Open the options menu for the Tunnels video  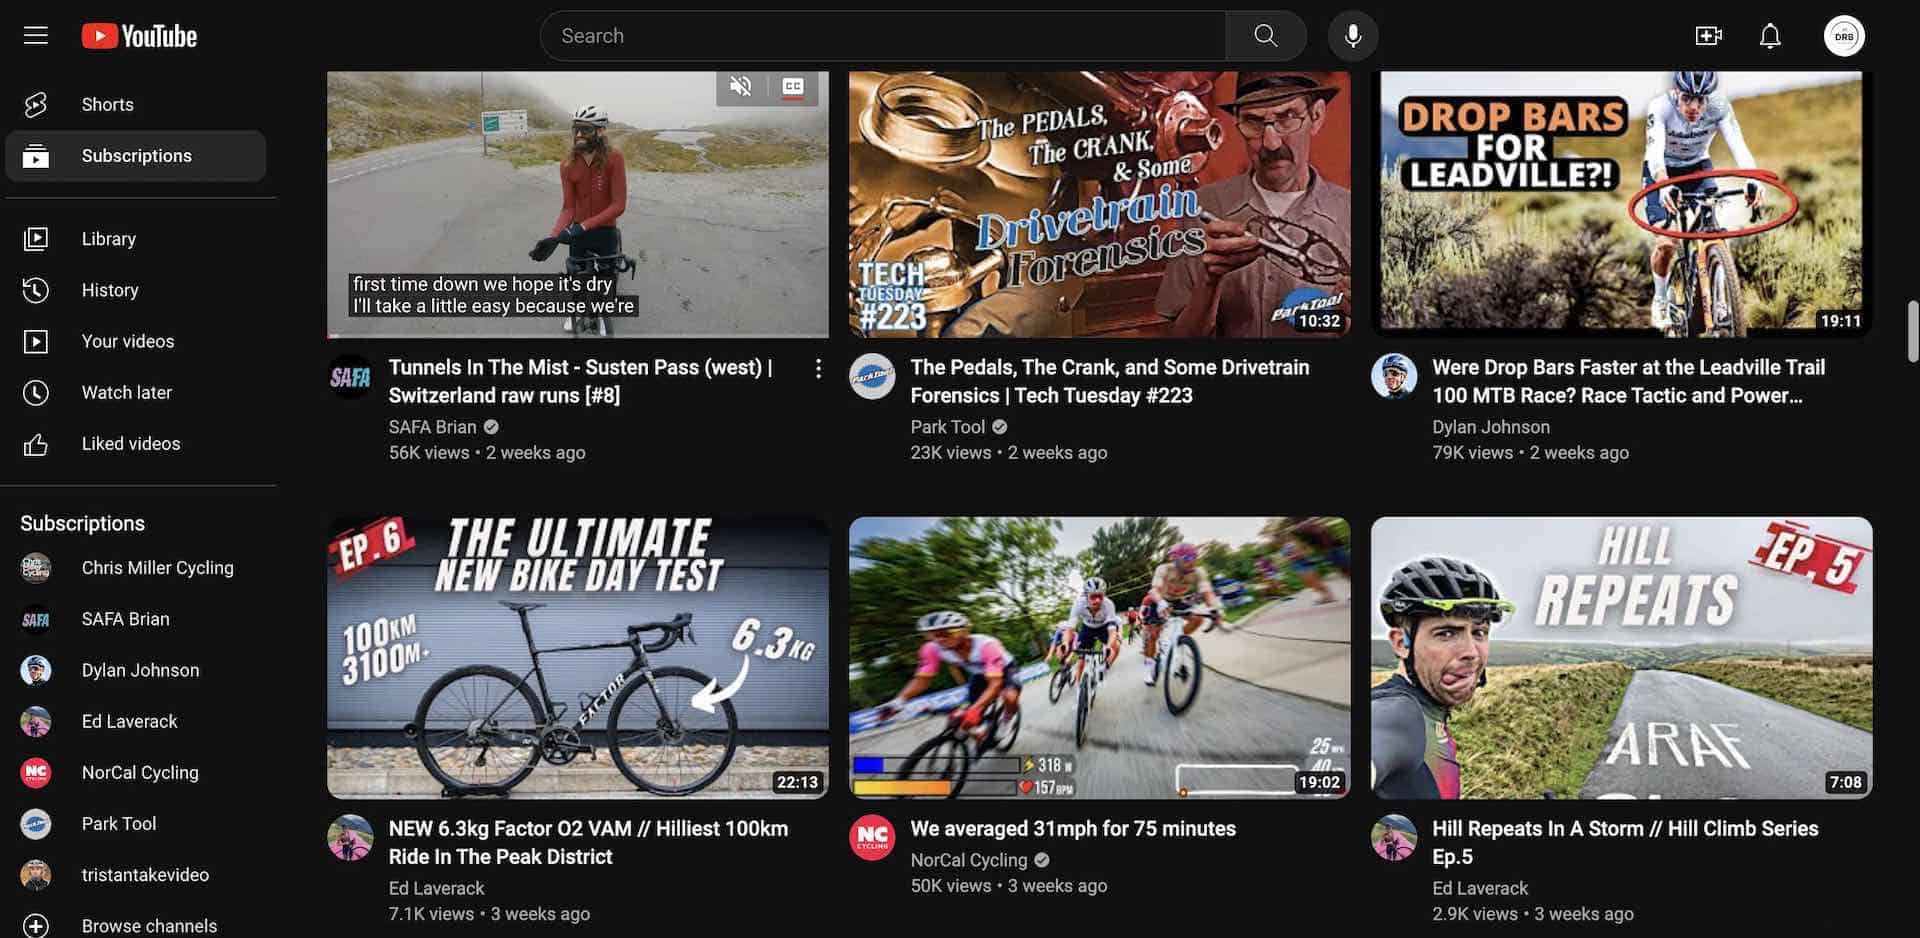818,368
